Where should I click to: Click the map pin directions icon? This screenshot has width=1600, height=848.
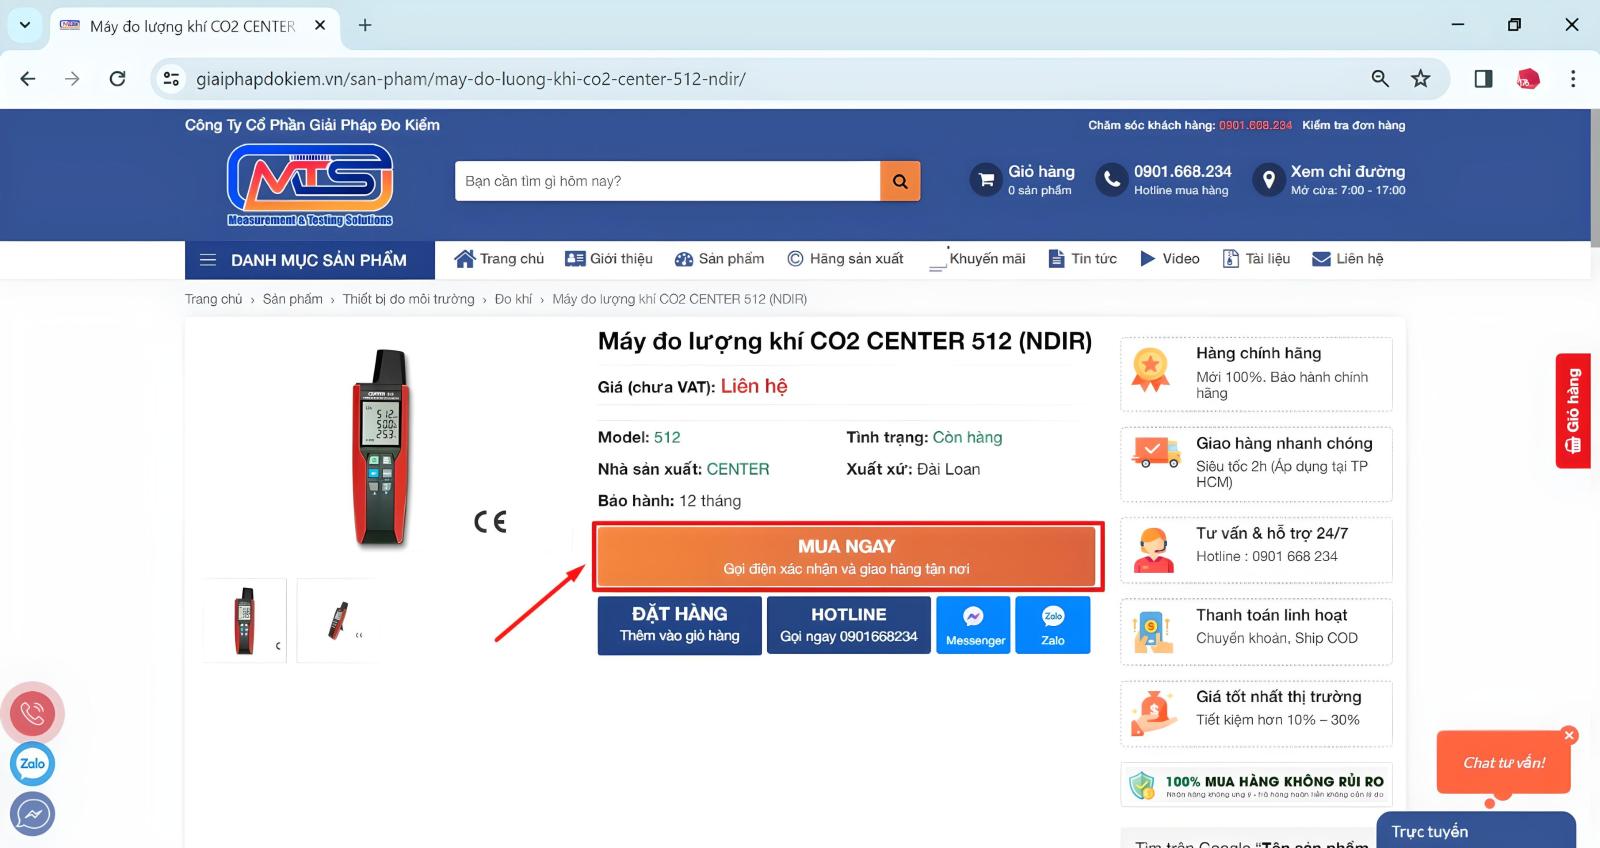pyautogui.click(x=1269, y=180)
